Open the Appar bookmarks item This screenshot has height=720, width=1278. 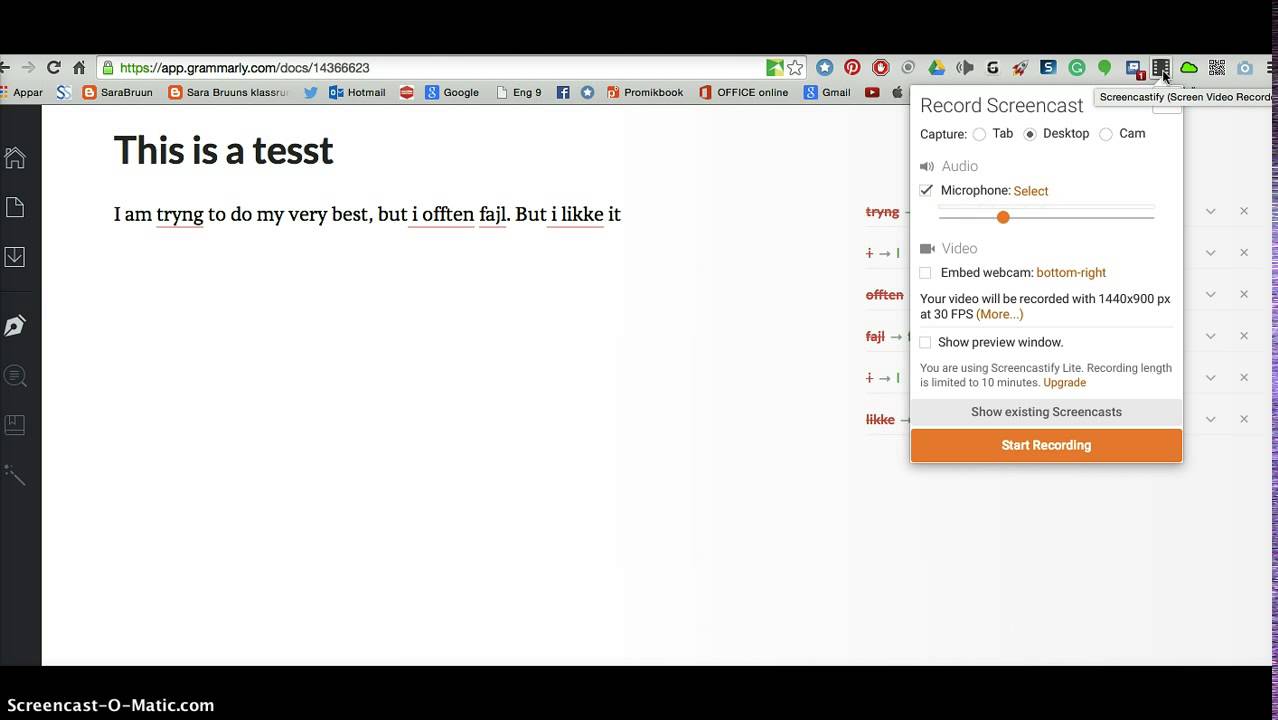[x=20, y=92]
